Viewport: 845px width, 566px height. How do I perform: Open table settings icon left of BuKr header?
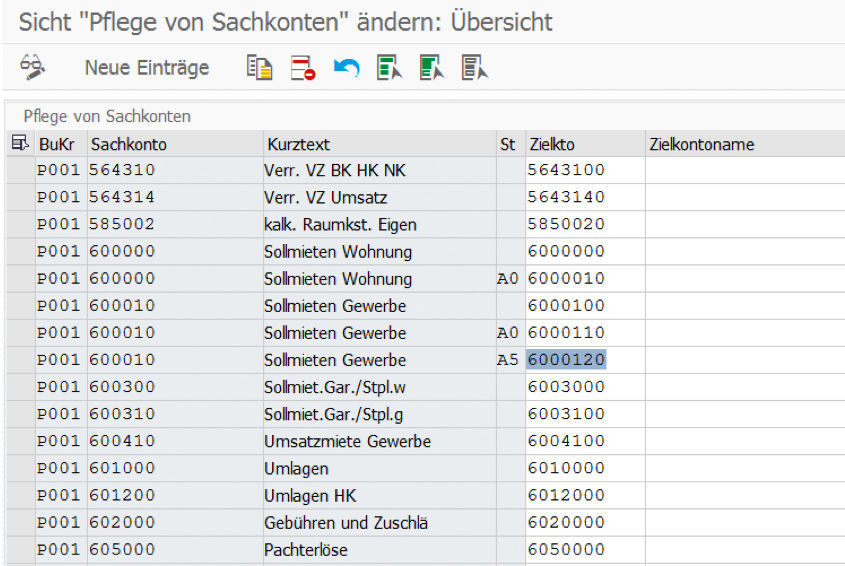coord(19,144)
